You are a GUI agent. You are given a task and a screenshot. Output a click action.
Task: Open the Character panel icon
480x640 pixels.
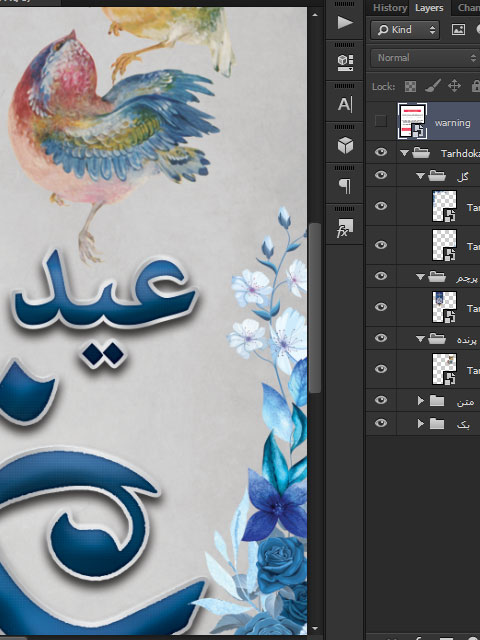[x=345, y=104]
